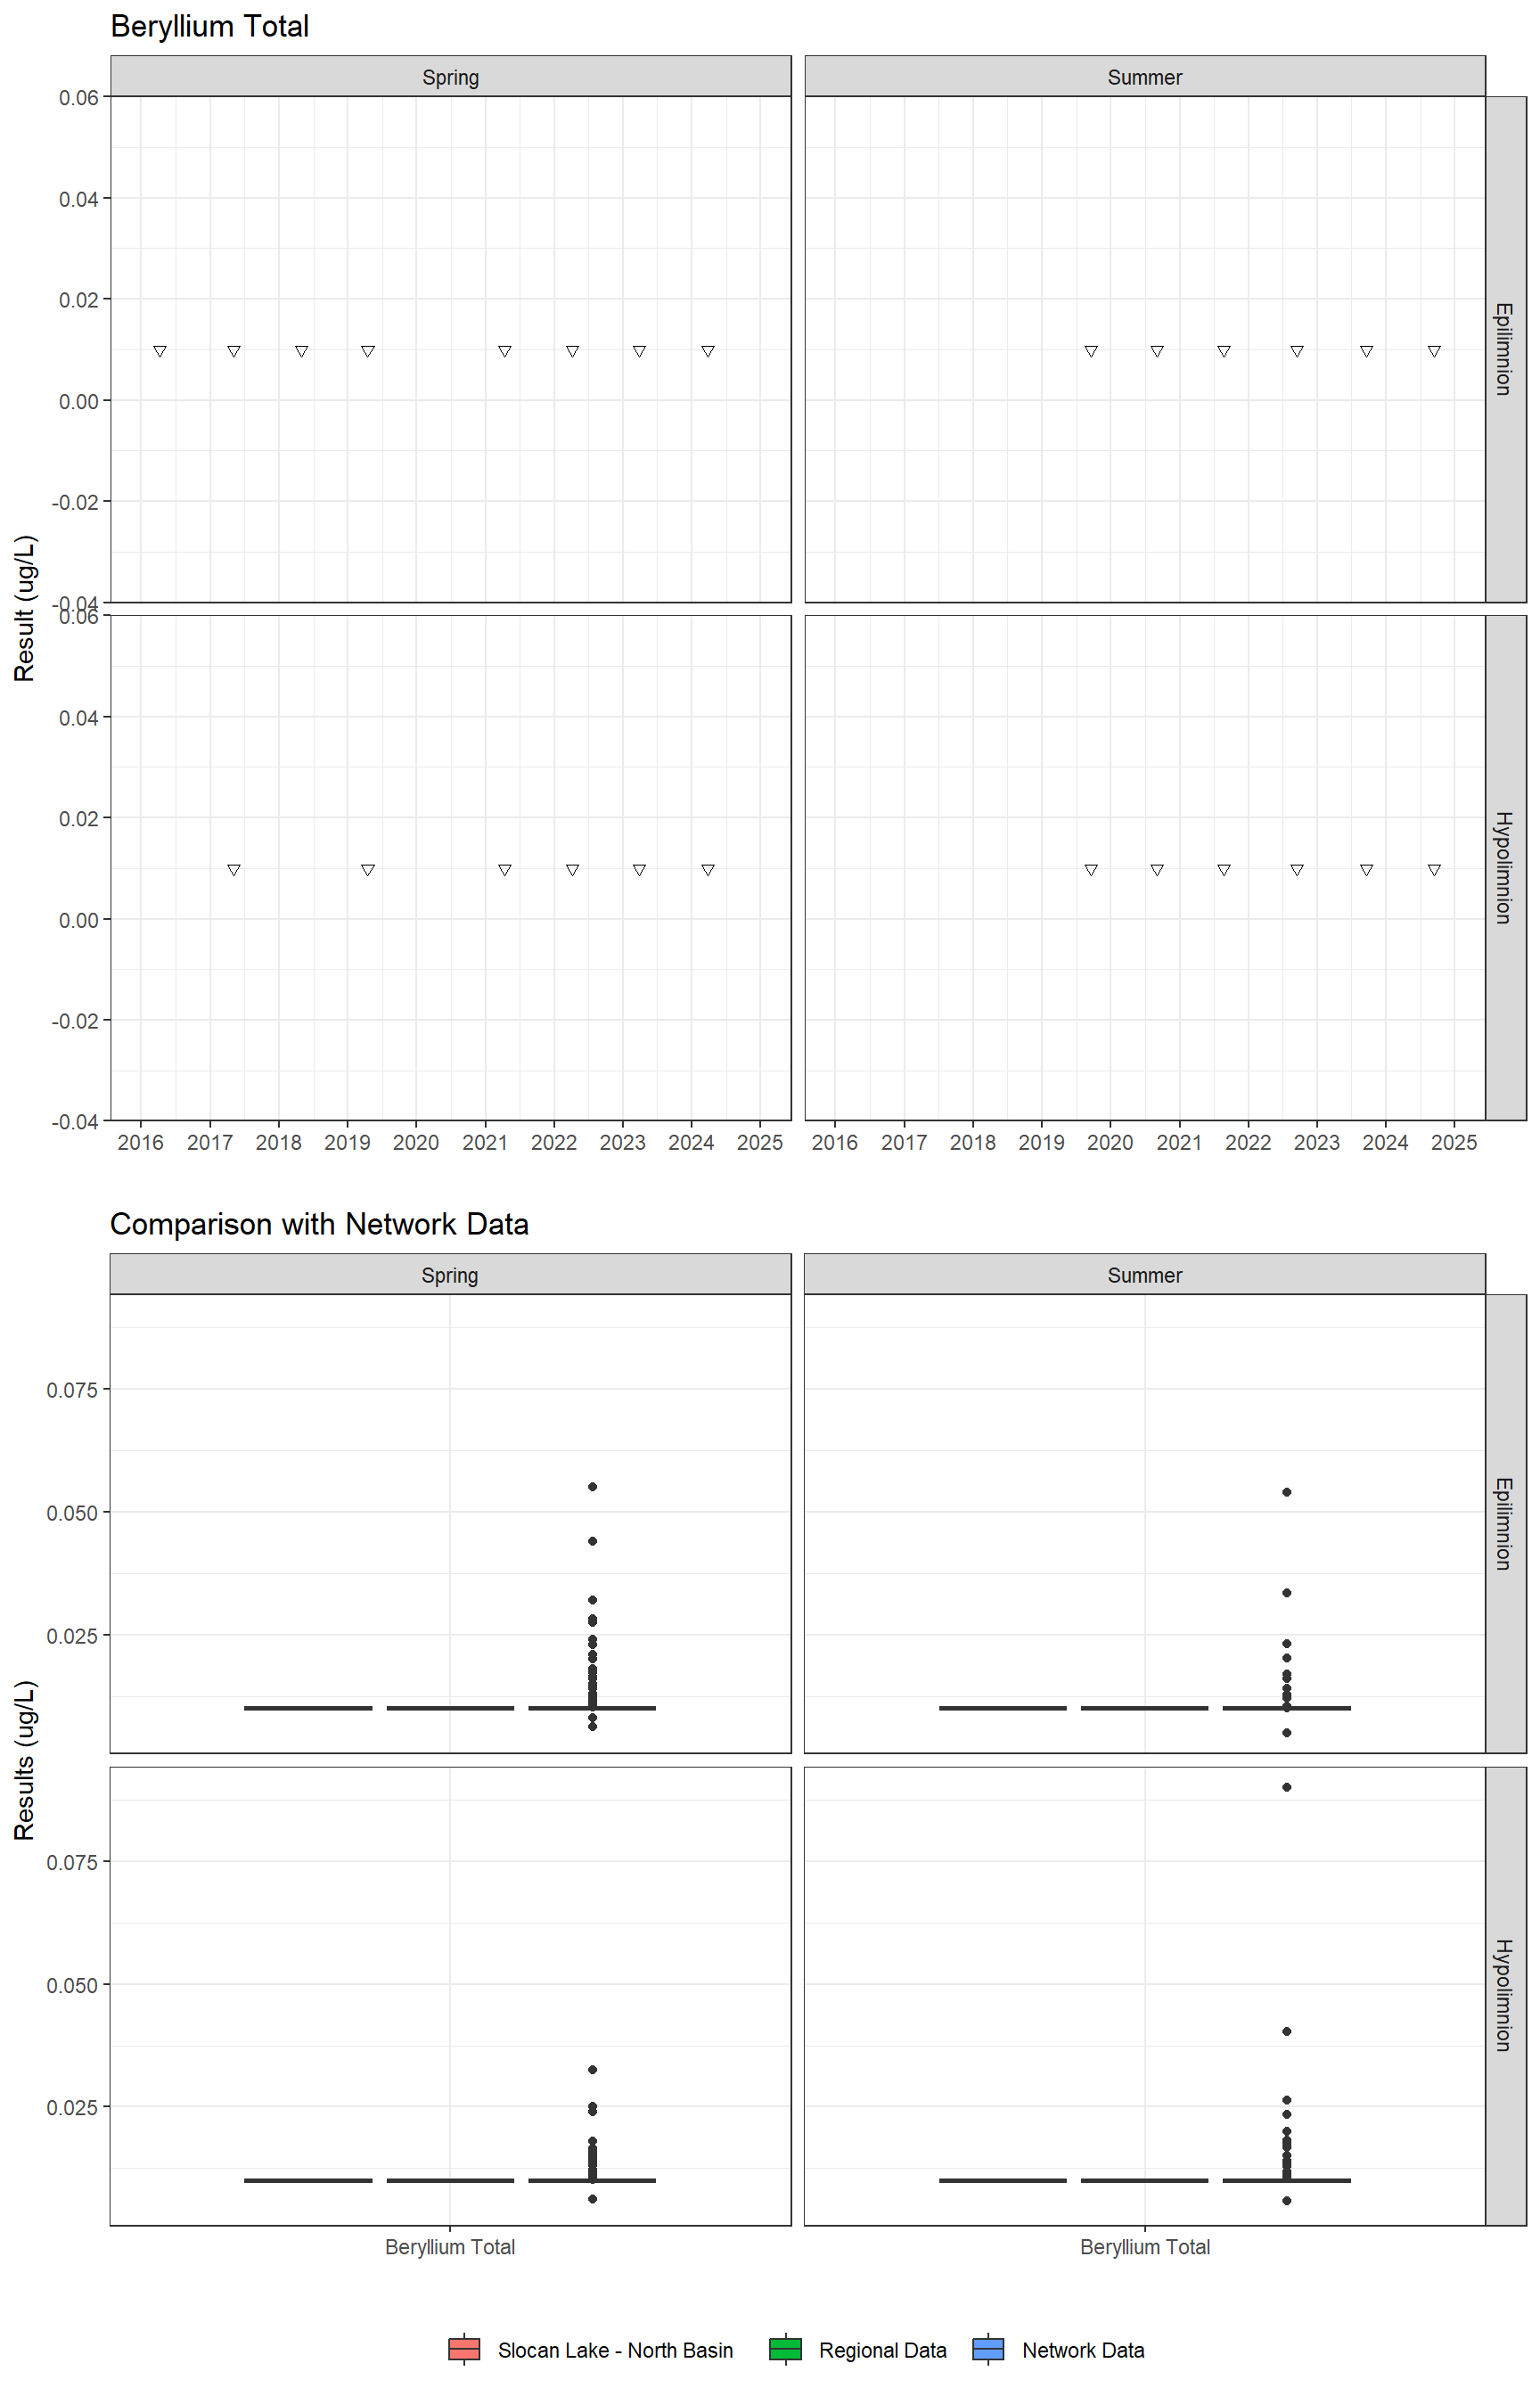This screenshot has width=1540, height=2396.
Task: Click the blue Network Data legend swatch
Action: pyautogui.click(x=988, y=2349)
